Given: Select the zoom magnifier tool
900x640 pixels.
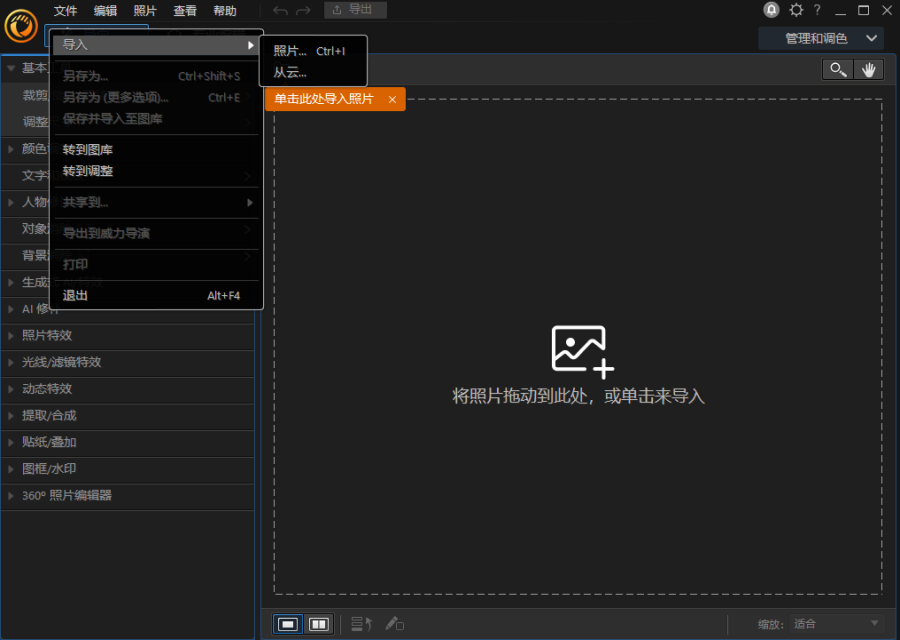Looking at the screenshot, I should tap(838, 69).
